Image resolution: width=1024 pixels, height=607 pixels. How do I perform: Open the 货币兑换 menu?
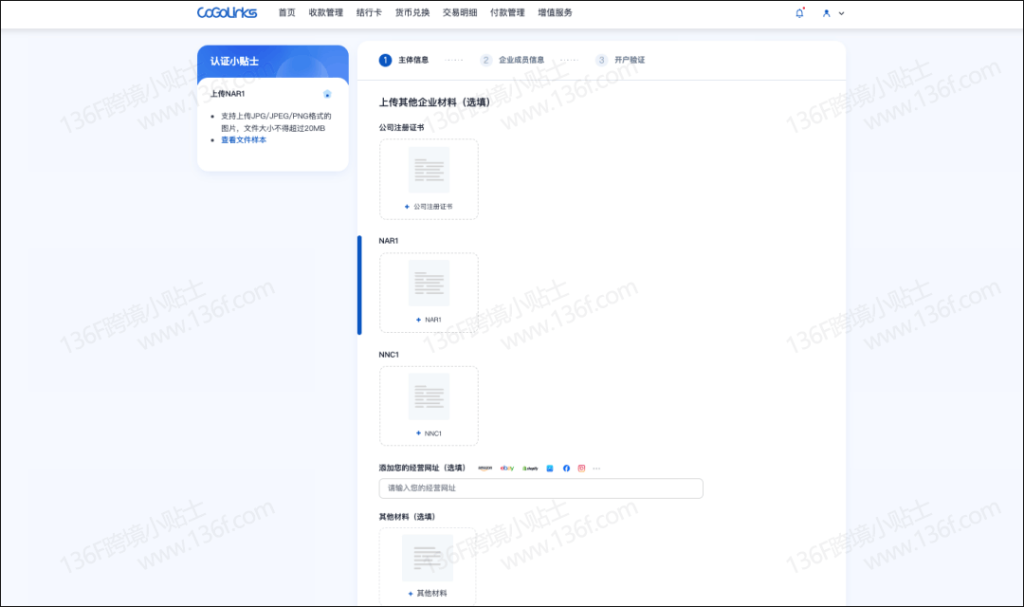coord(412,12)
